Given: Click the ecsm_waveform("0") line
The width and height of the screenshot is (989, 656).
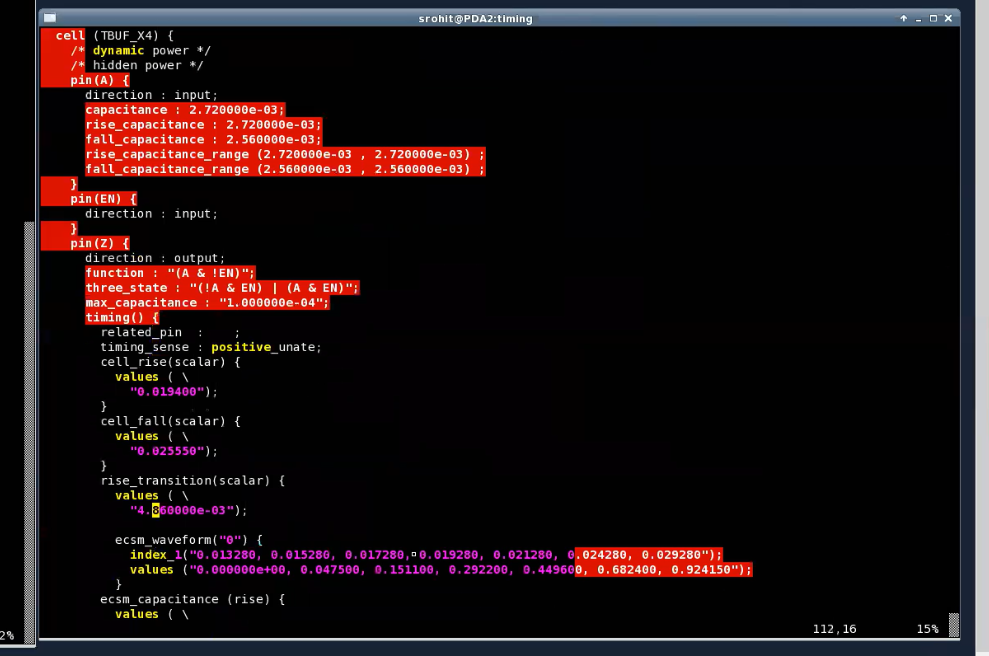Looking at the screenshot, I should pyautogui.click(x=189, y=540).
